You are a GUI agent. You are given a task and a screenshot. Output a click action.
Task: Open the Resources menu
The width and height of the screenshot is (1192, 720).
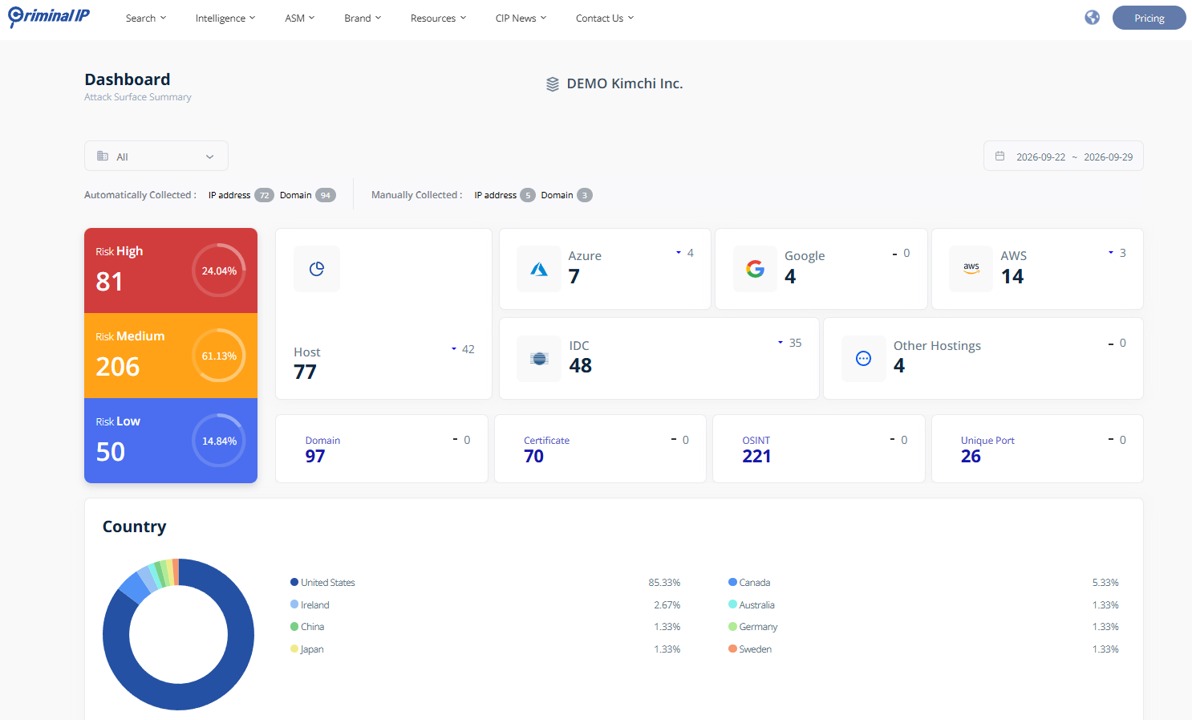(438, 17)
